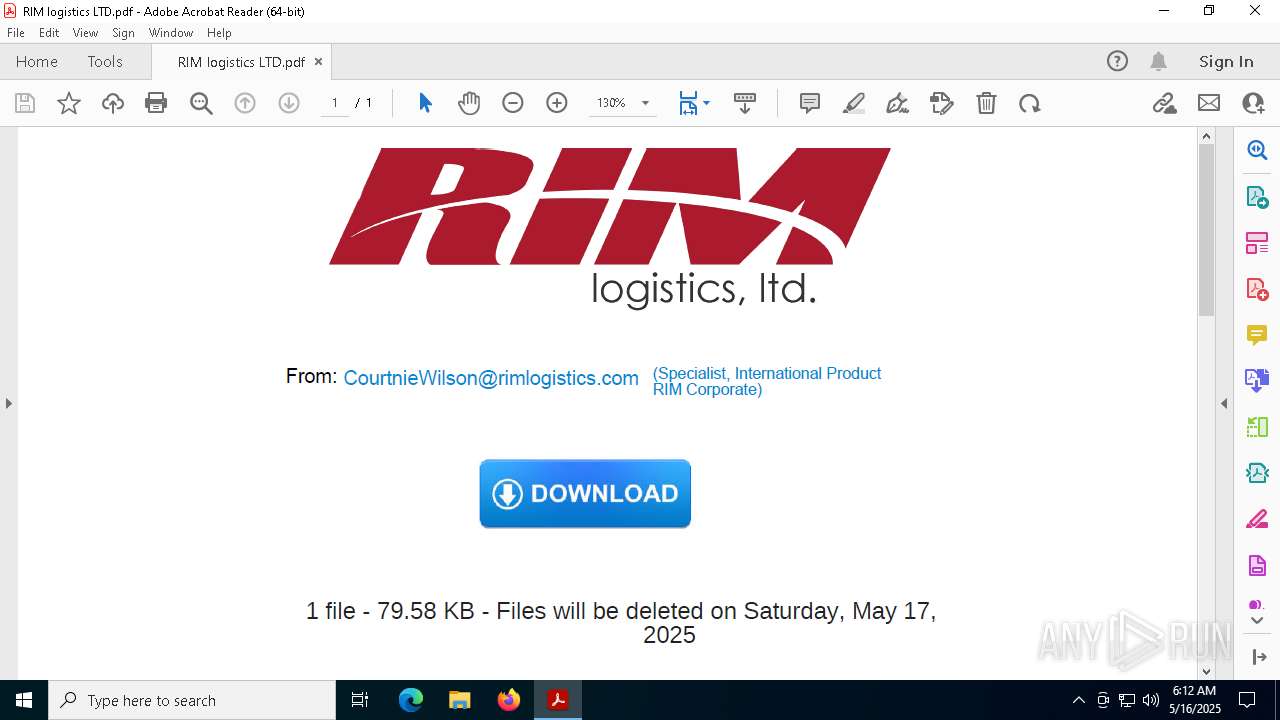The width and height of the screenshot is (1280, 720).
Task: Select the highlight text tool
Action: [x=854, y=103]
